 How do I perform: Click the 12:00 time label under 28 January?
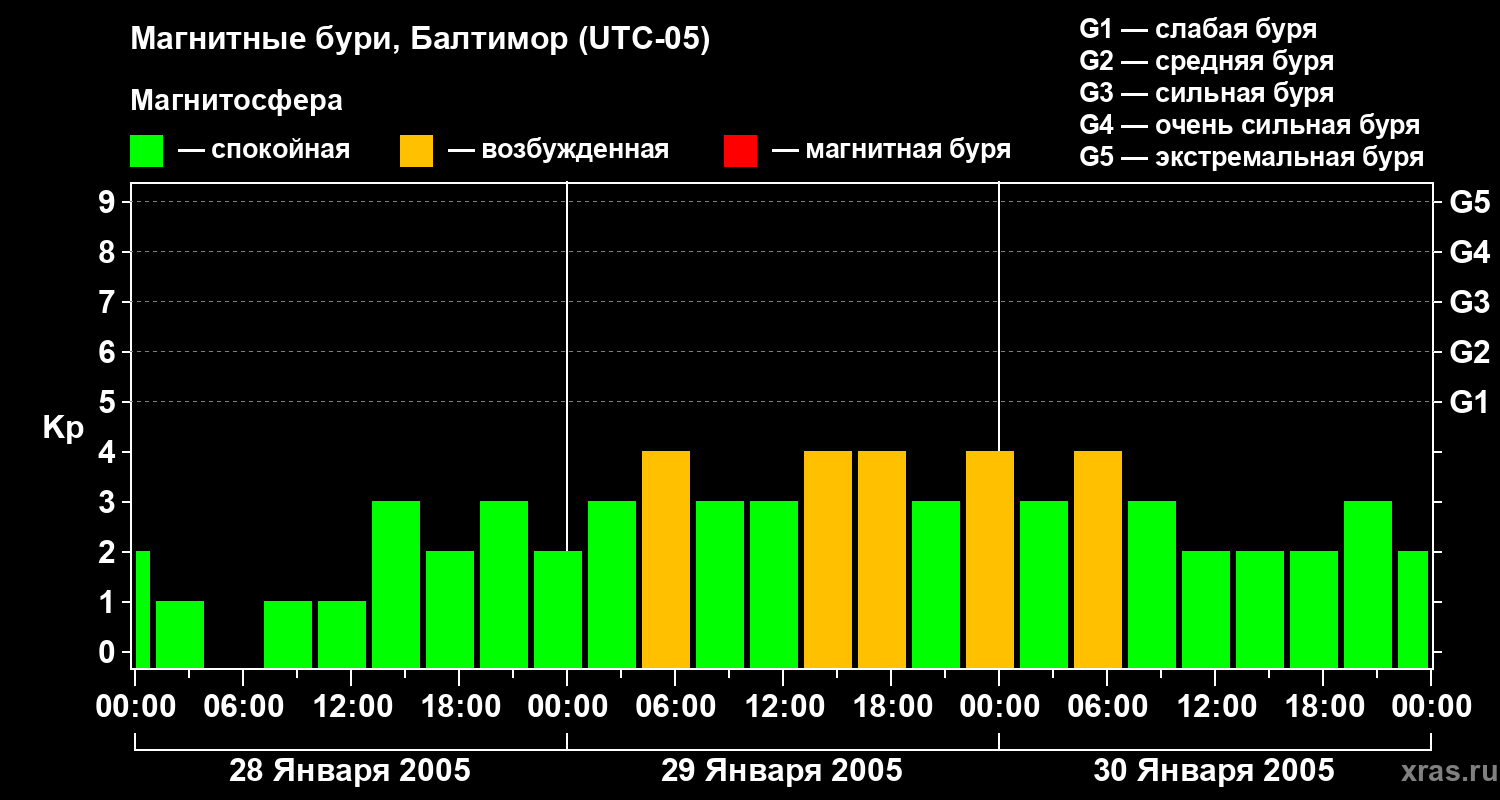coord(350,707)
